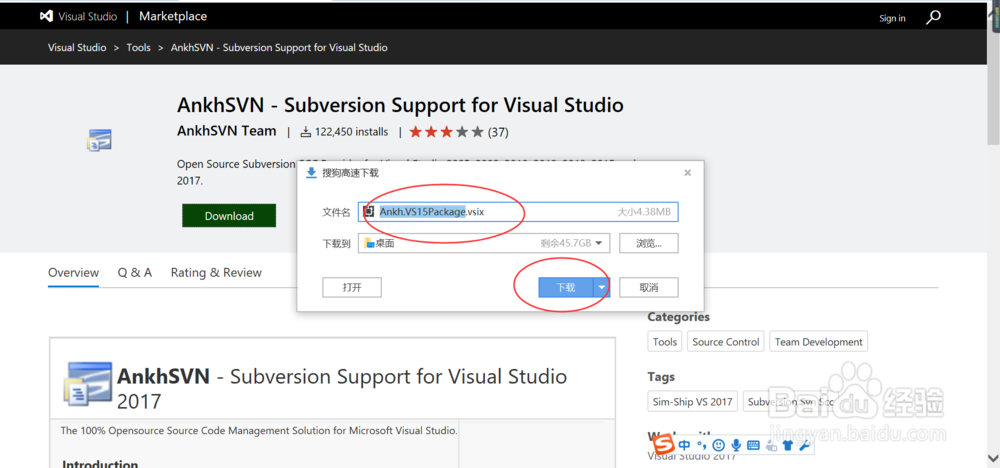Click the five-star rating display
Viewport: 1000px width, 468px height.
pos(446,132)
